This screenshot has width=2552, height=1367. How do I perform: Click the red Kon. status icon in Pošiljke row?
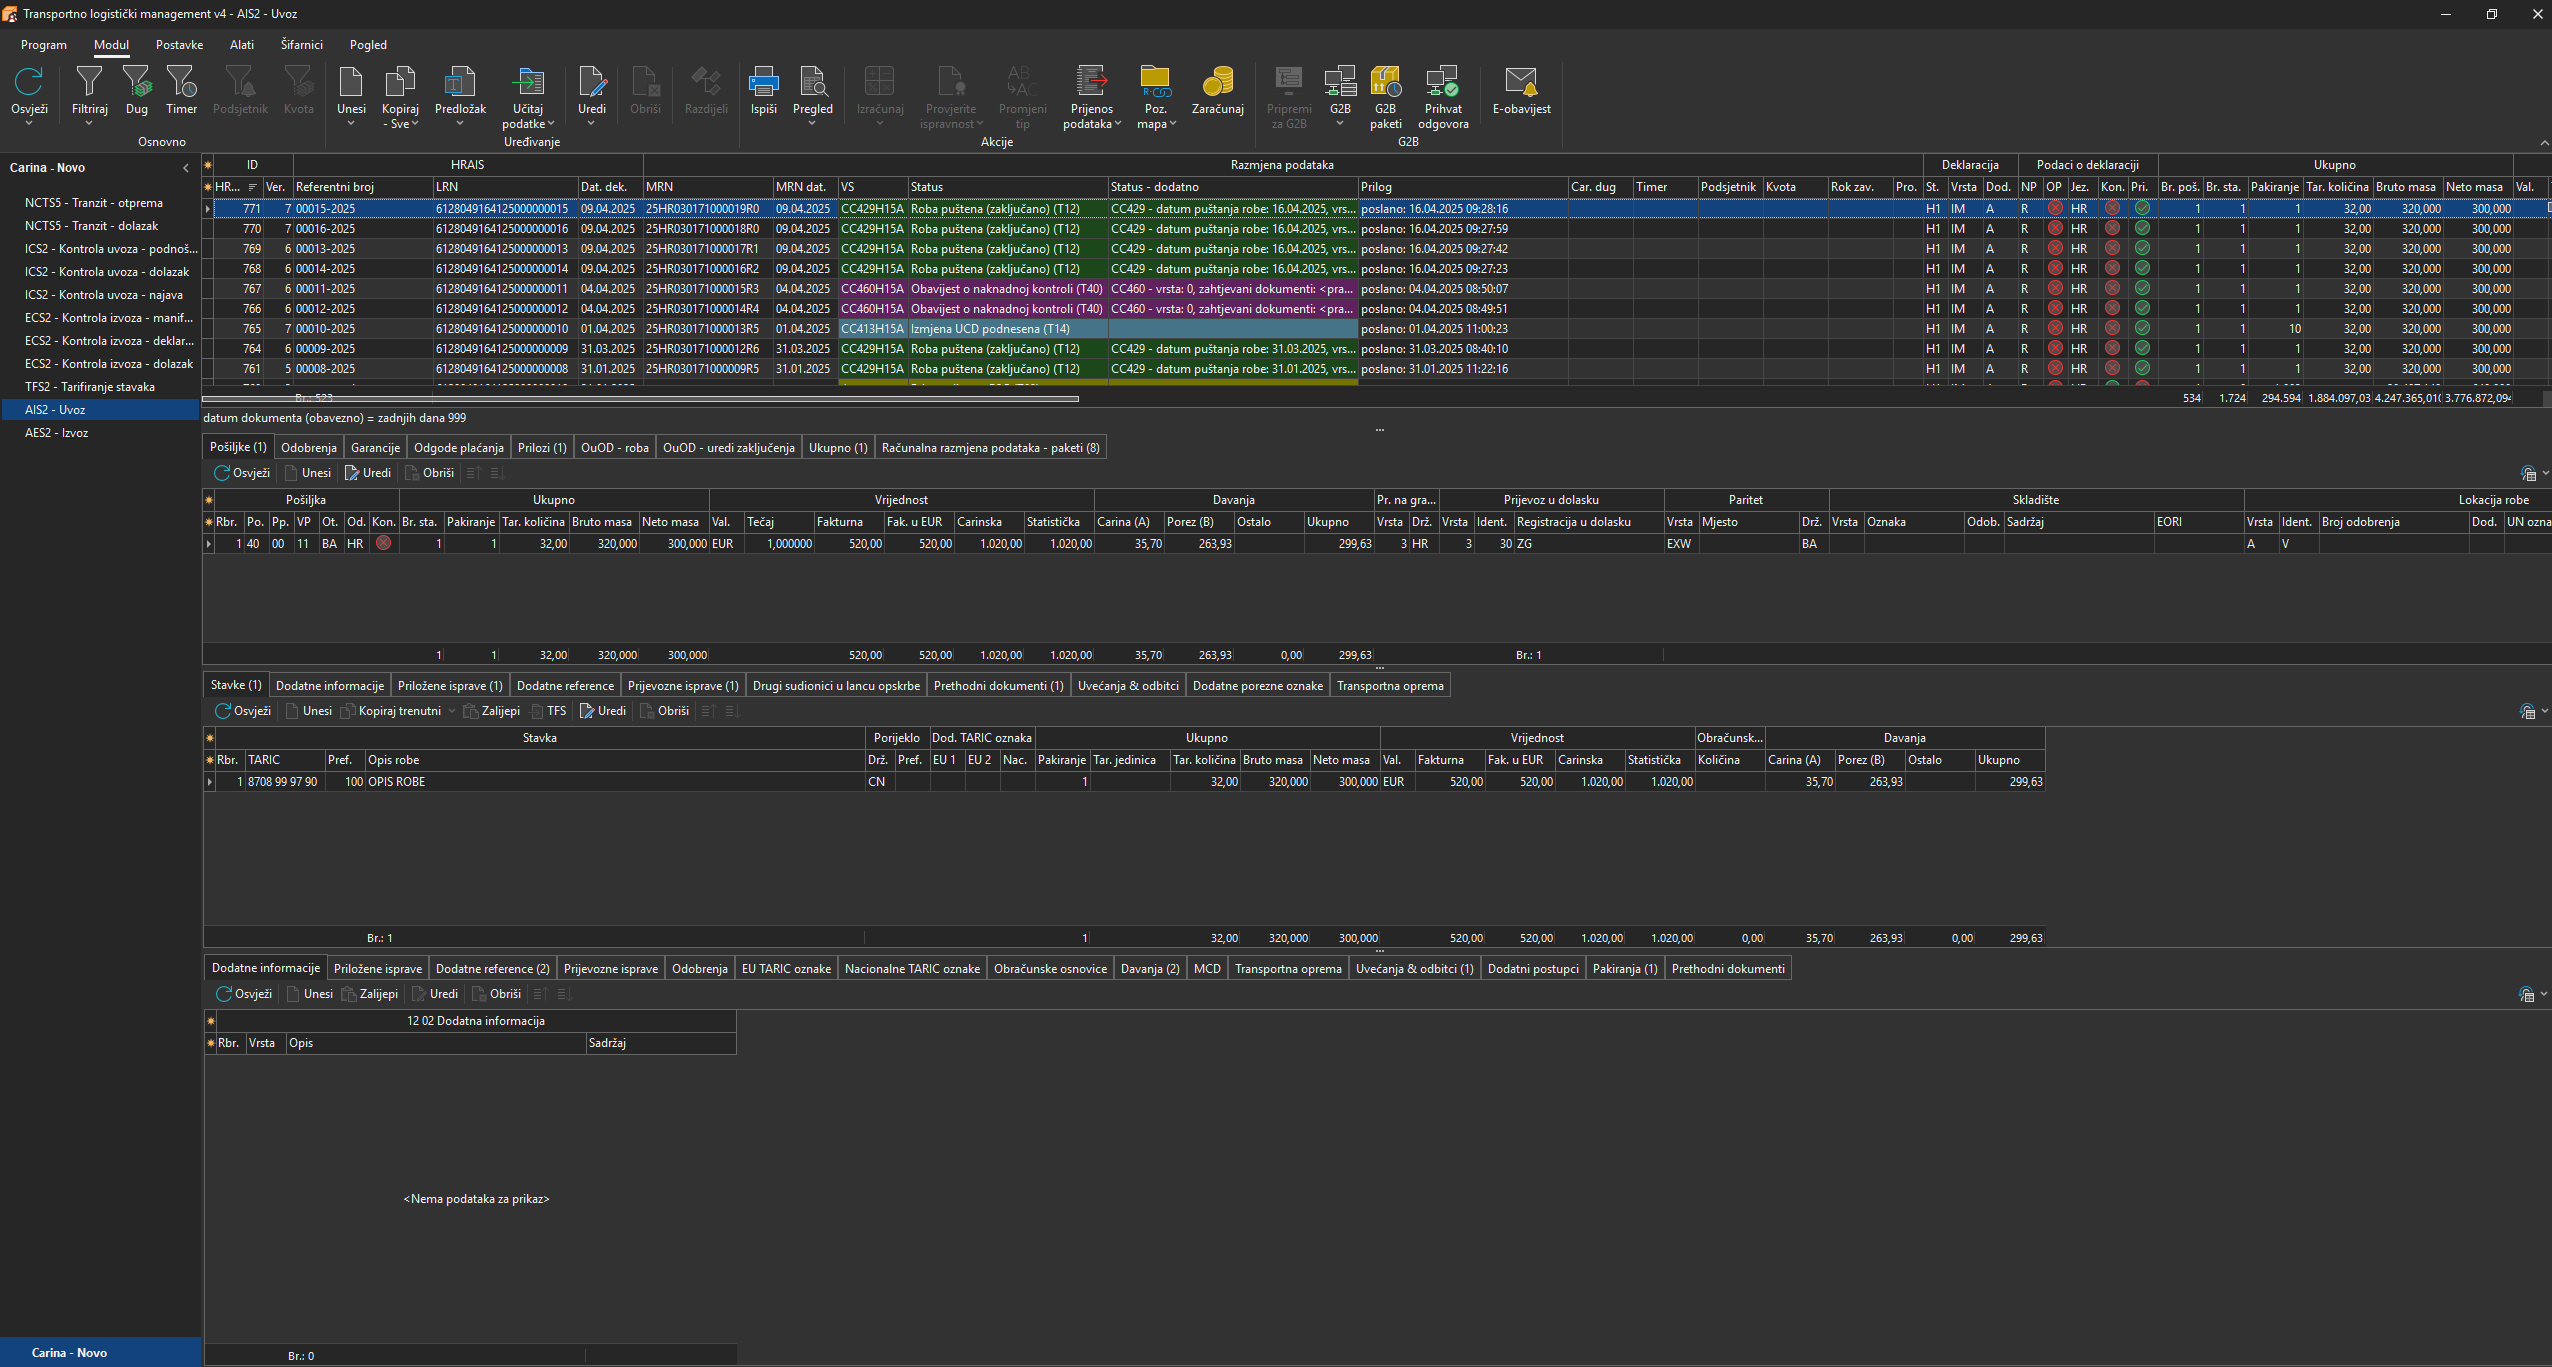coord(383,543)
